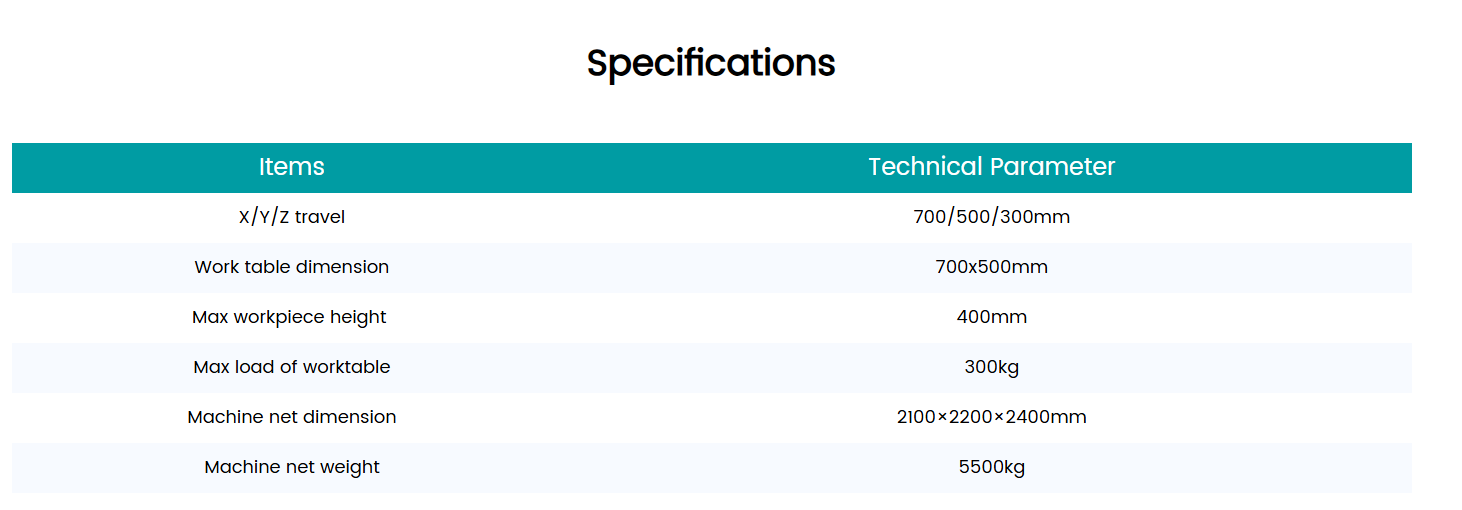Select the Max load of worktable label
Viewport: 1462px width, 510px height.
(x=291, y=367)
